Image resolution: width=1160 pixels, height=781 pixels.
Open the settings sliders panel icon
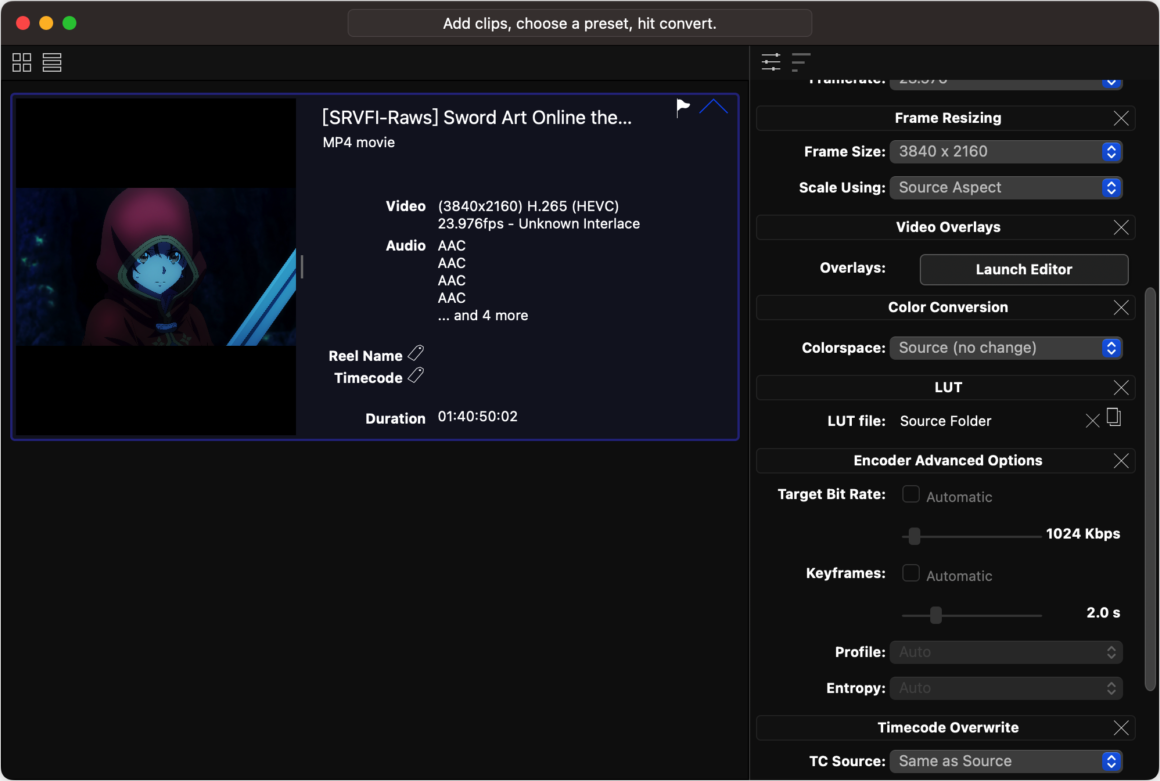771,61
